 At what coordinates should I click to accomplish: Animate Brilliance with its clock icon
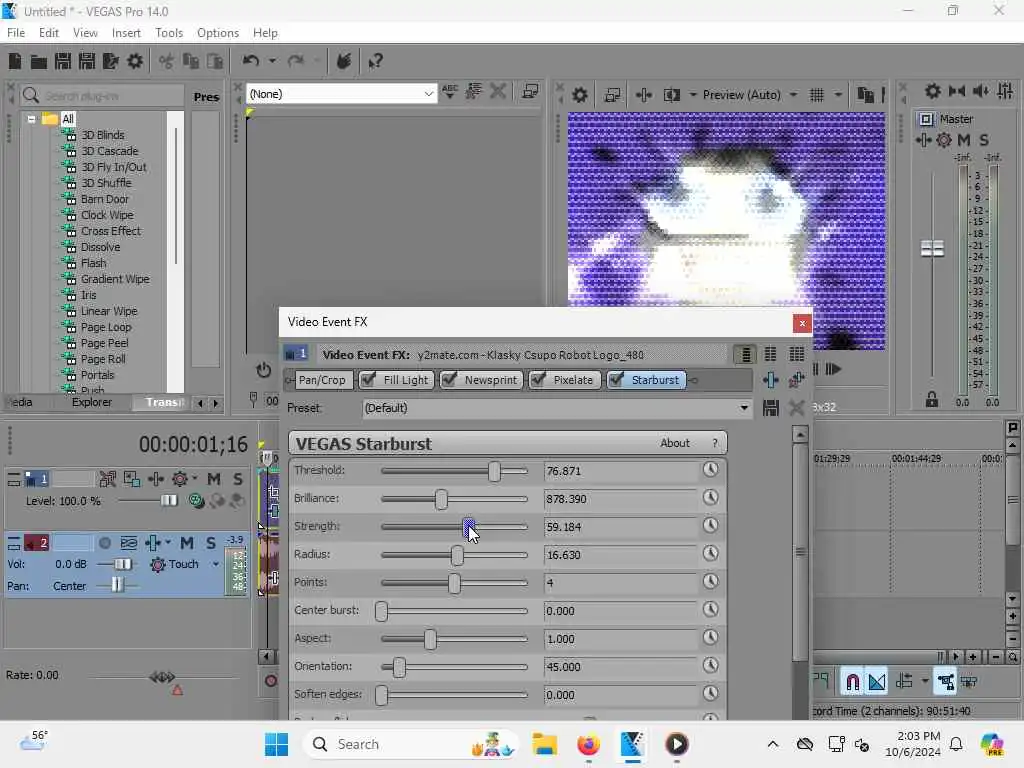click(x=711, y=498)
